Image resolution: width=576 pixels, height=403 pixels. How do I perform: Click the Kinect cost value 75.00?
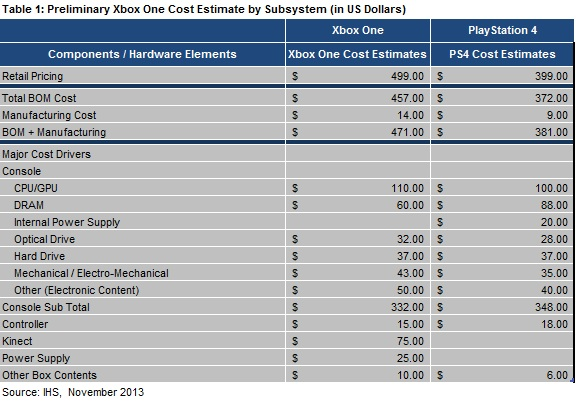410,341
